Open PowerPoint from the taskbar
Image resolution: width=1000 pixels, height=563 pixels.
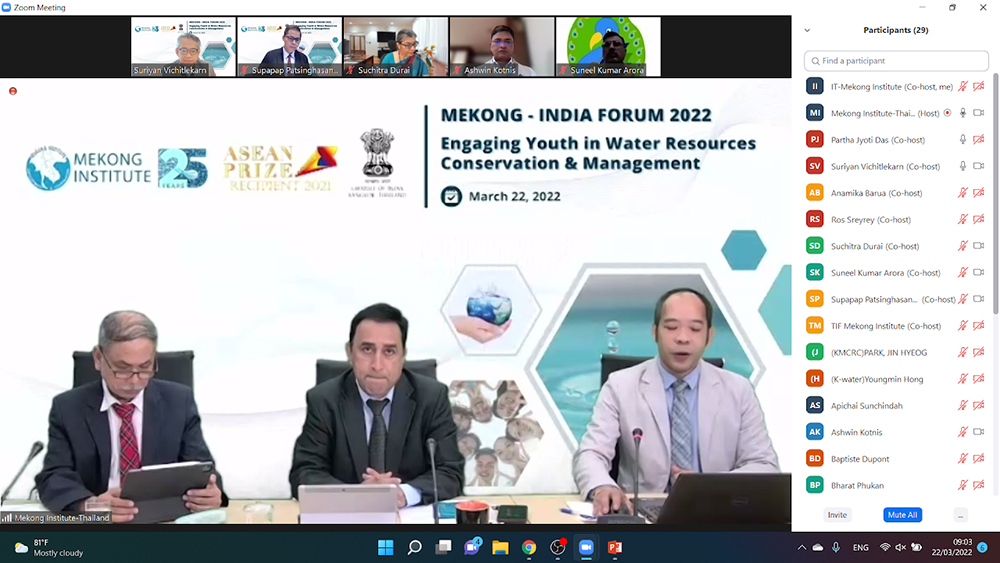(615, 547)
